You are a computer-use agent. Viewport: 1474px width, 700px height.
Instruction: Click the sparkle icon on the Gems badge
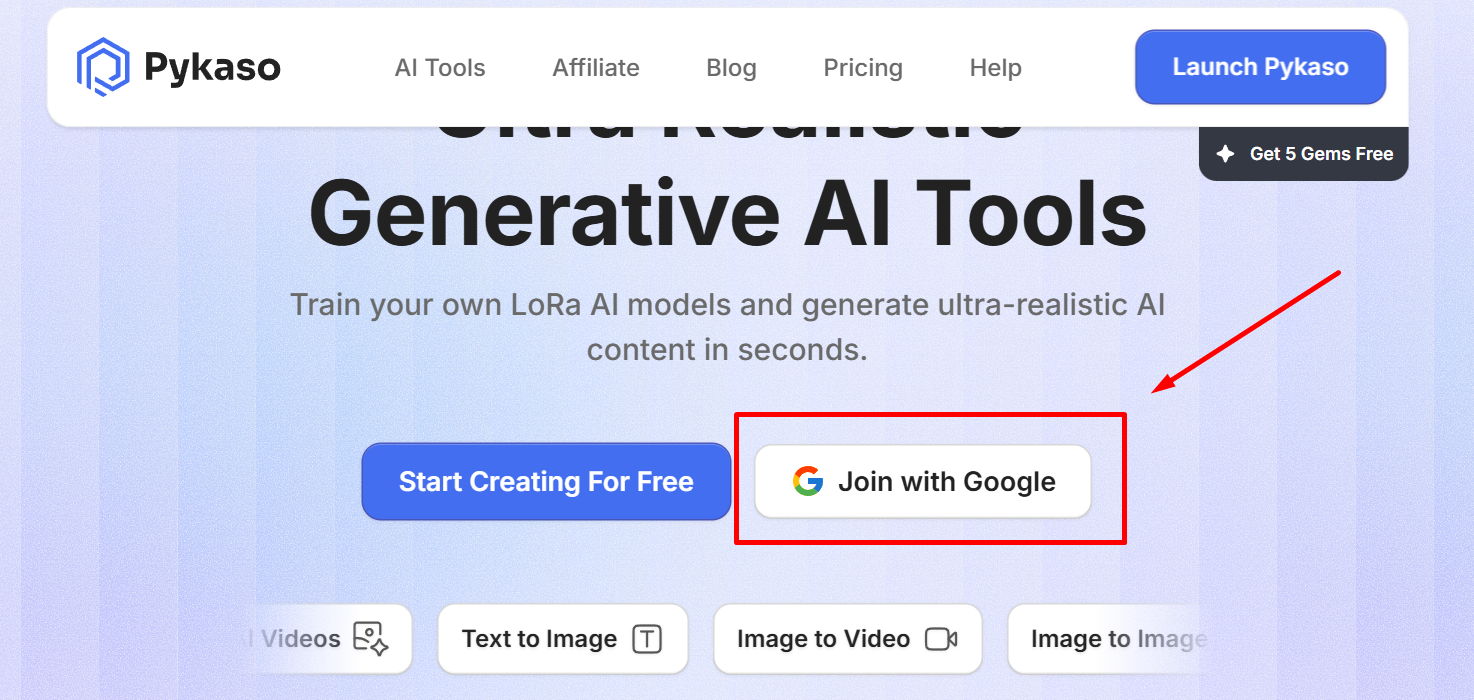(1226, 153)
